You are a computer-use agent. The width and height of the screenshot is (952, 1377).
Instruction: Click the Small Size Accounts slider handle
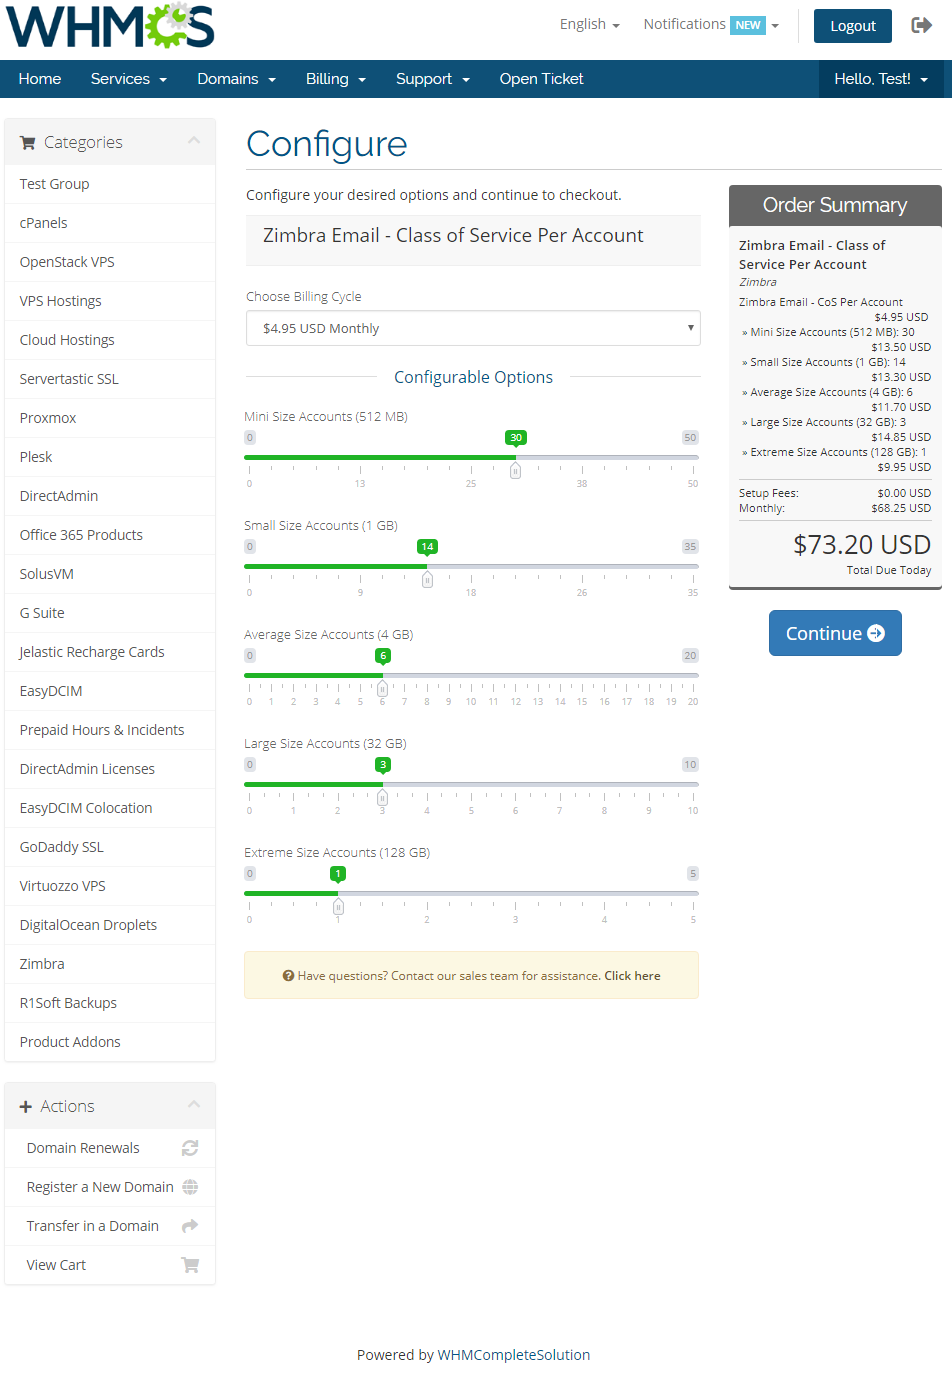(x=427, y=579)
